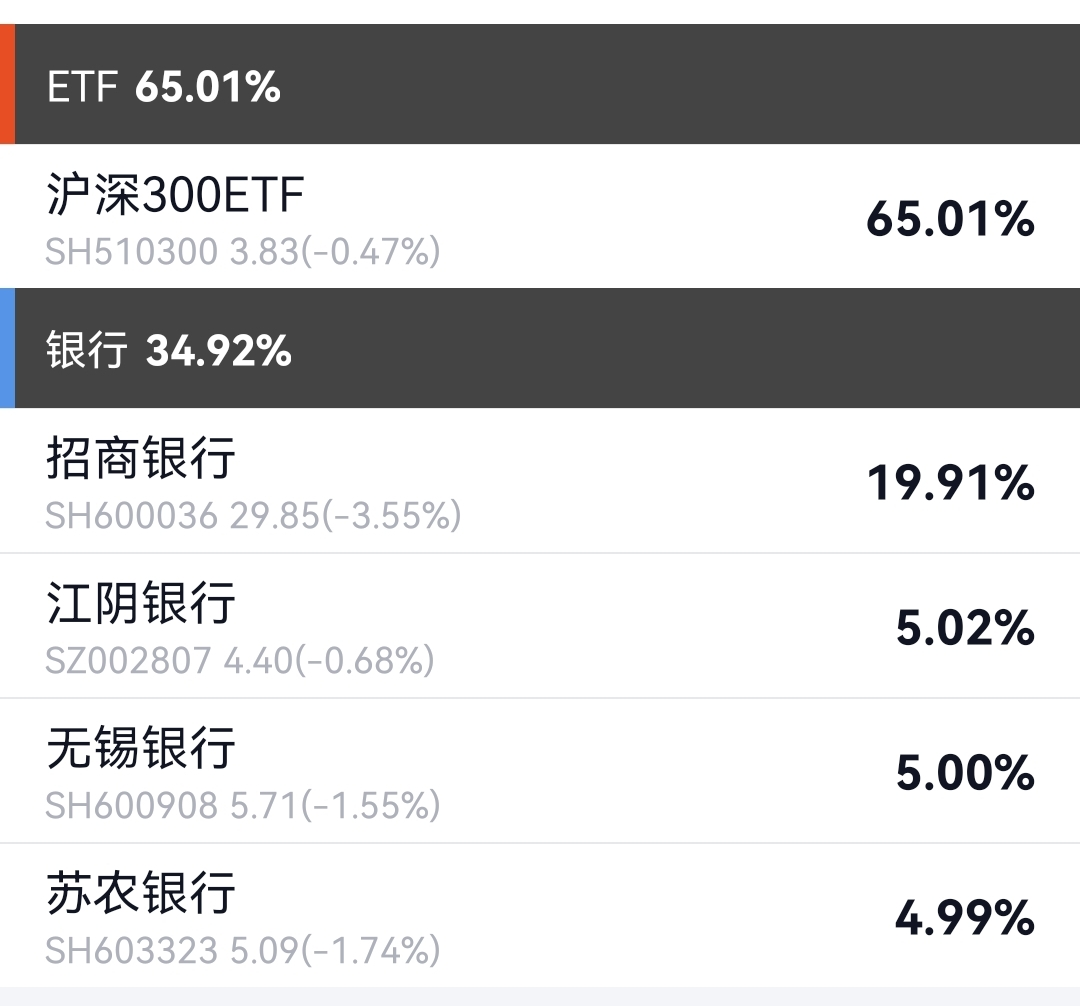The width and height of the screenshot is (1080, 1006).
Task: Click the orange ETF color marker
Action: [x=7, y=85]
